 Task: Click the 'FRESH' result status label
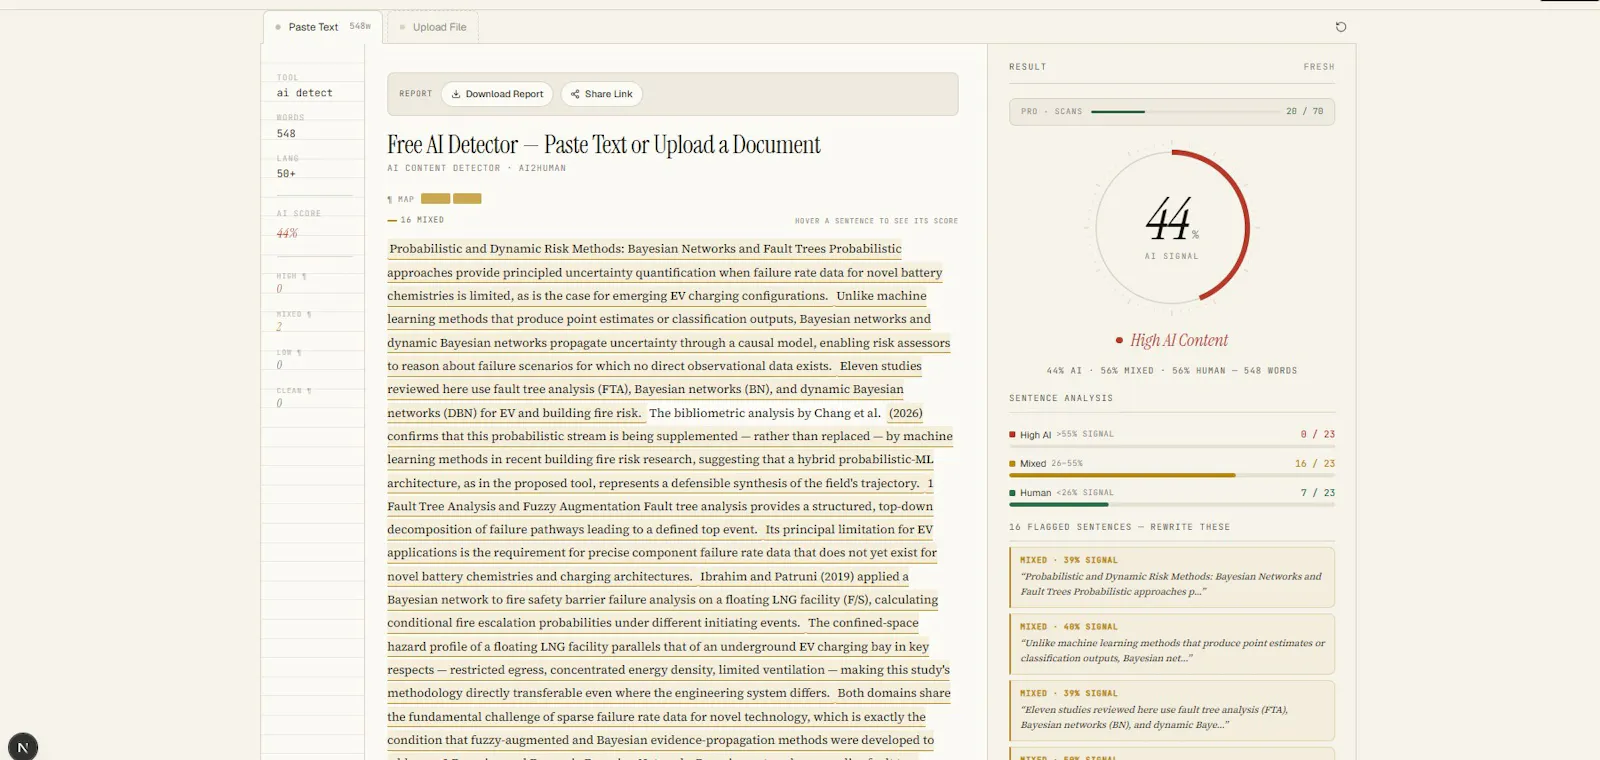[x=1319, y=67]
